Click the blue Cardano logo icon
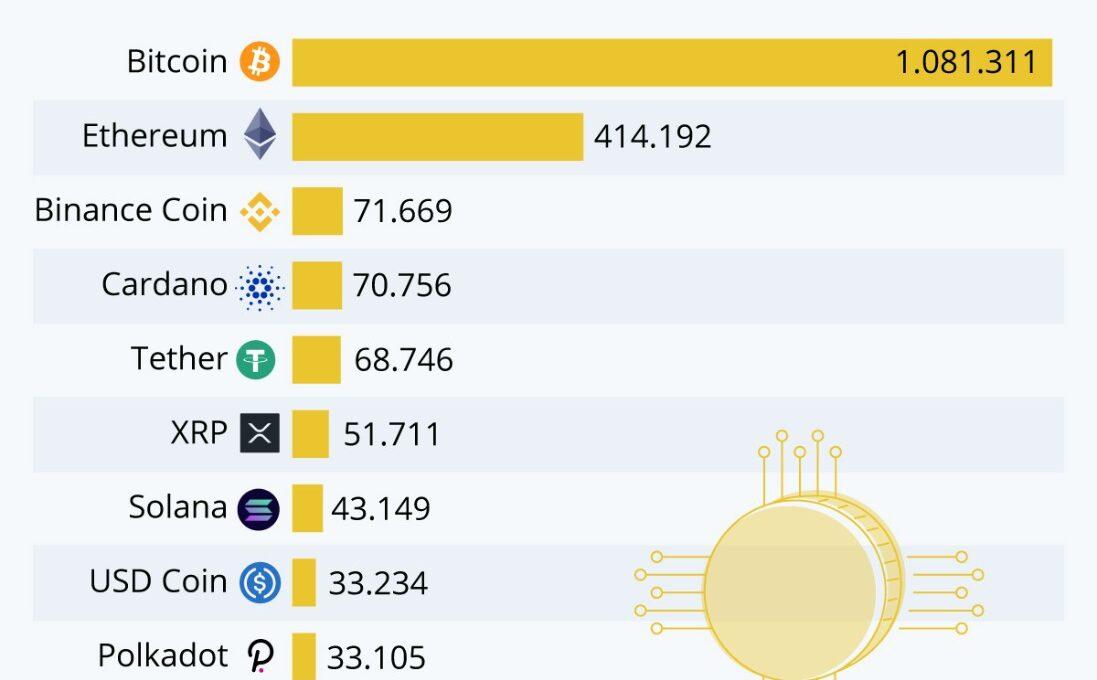 click(260, 286)
